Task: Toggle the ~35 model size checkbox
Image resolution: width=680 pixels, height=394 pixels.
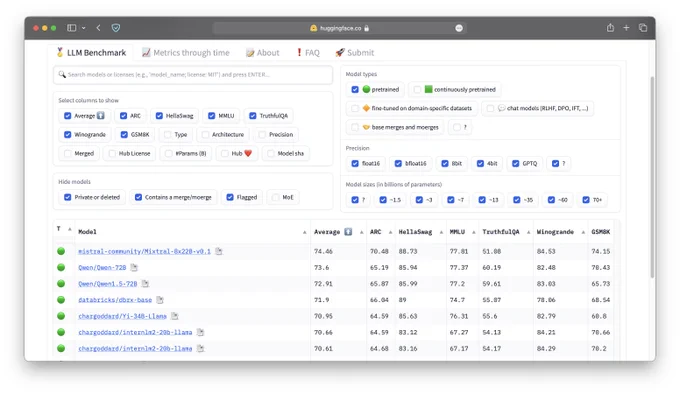Action: pyautogui.click(x=517, y=200)
